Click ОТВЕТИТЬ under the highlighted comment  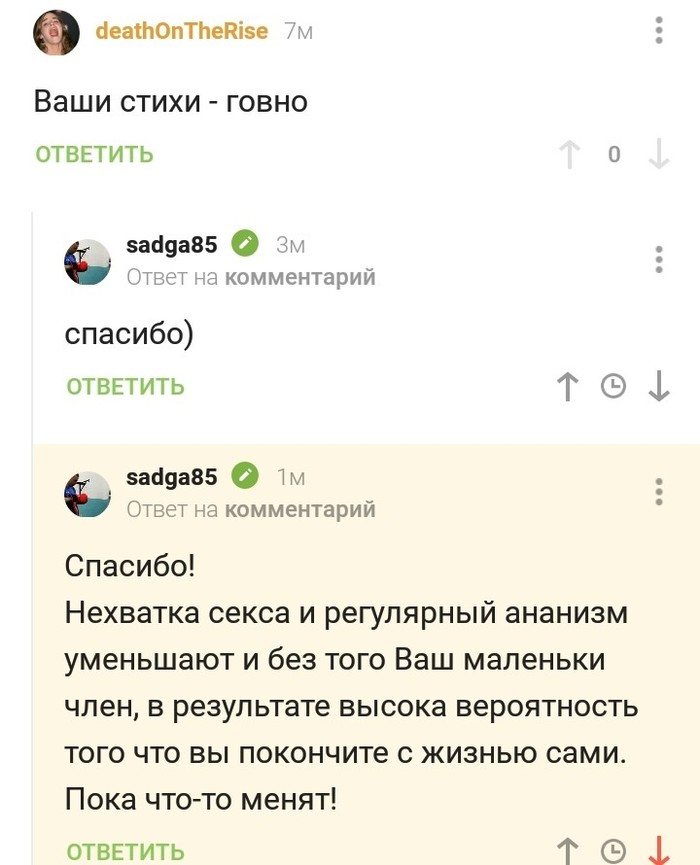click(x=123, y=853)
